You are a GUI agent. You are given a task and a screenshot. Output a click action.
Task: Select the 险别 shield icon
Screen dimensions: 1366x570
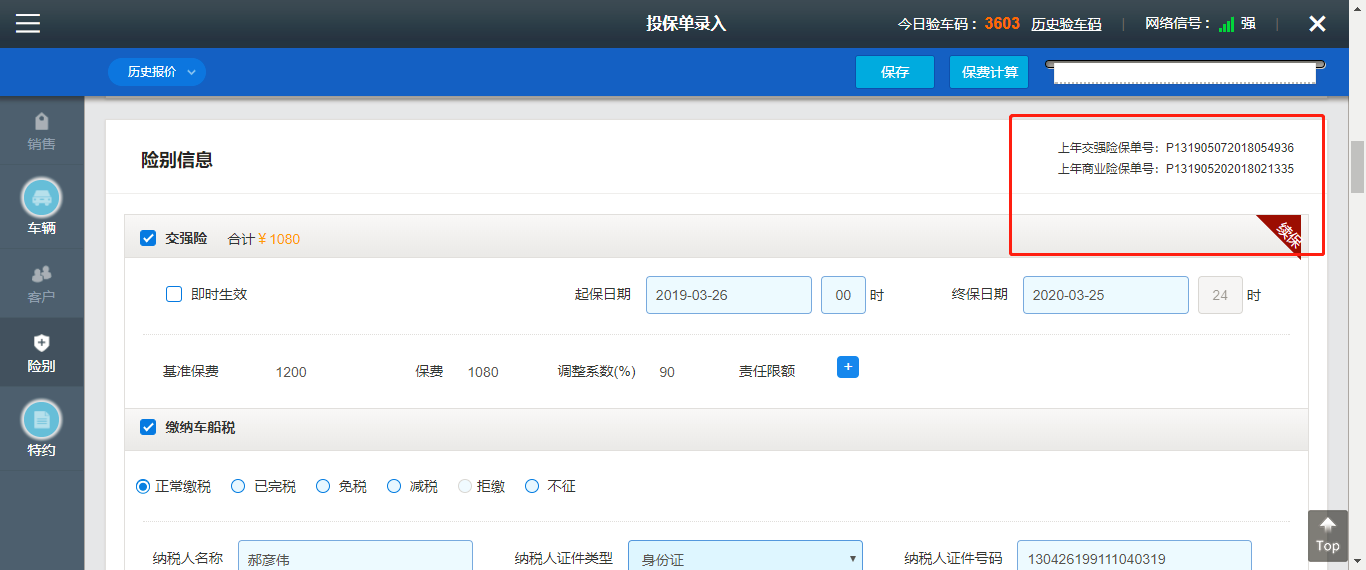pos(41,343)
